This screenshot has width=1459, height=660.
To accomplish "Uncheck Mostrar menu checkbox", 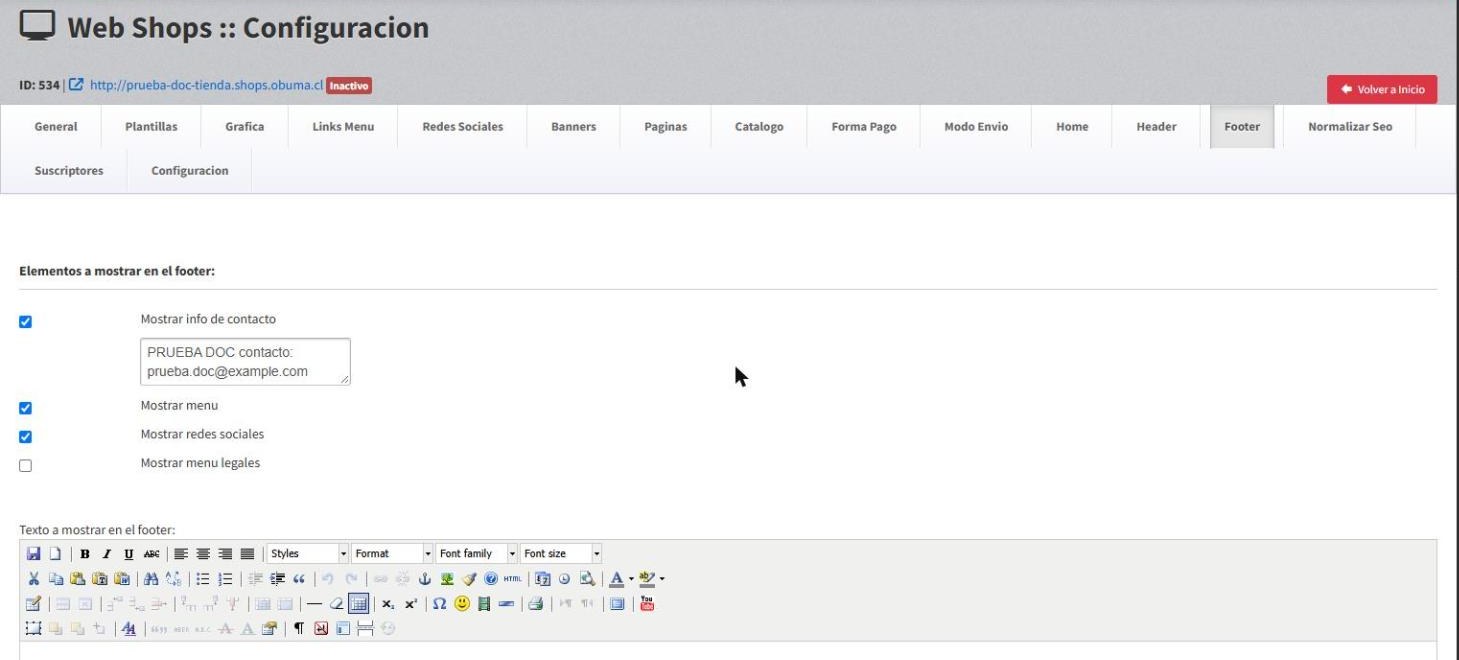I will (x=26, y=408).
